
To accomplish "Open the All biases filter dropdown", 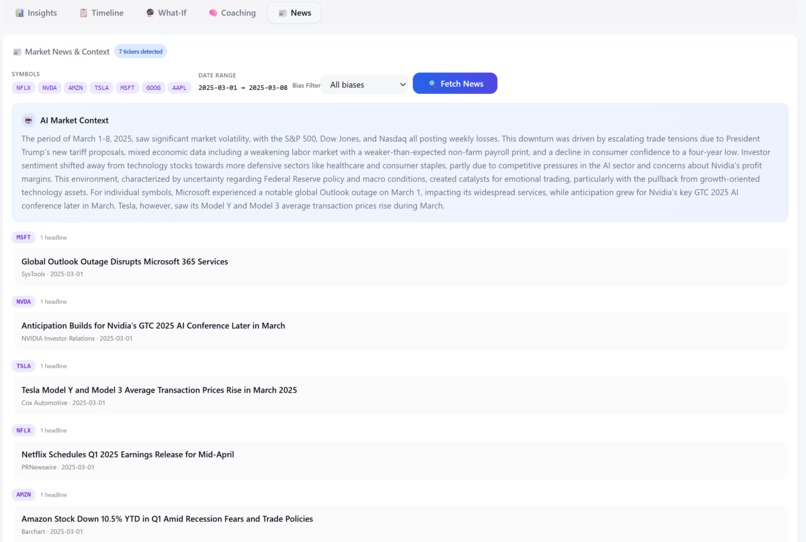I will [x=365, y=85].
